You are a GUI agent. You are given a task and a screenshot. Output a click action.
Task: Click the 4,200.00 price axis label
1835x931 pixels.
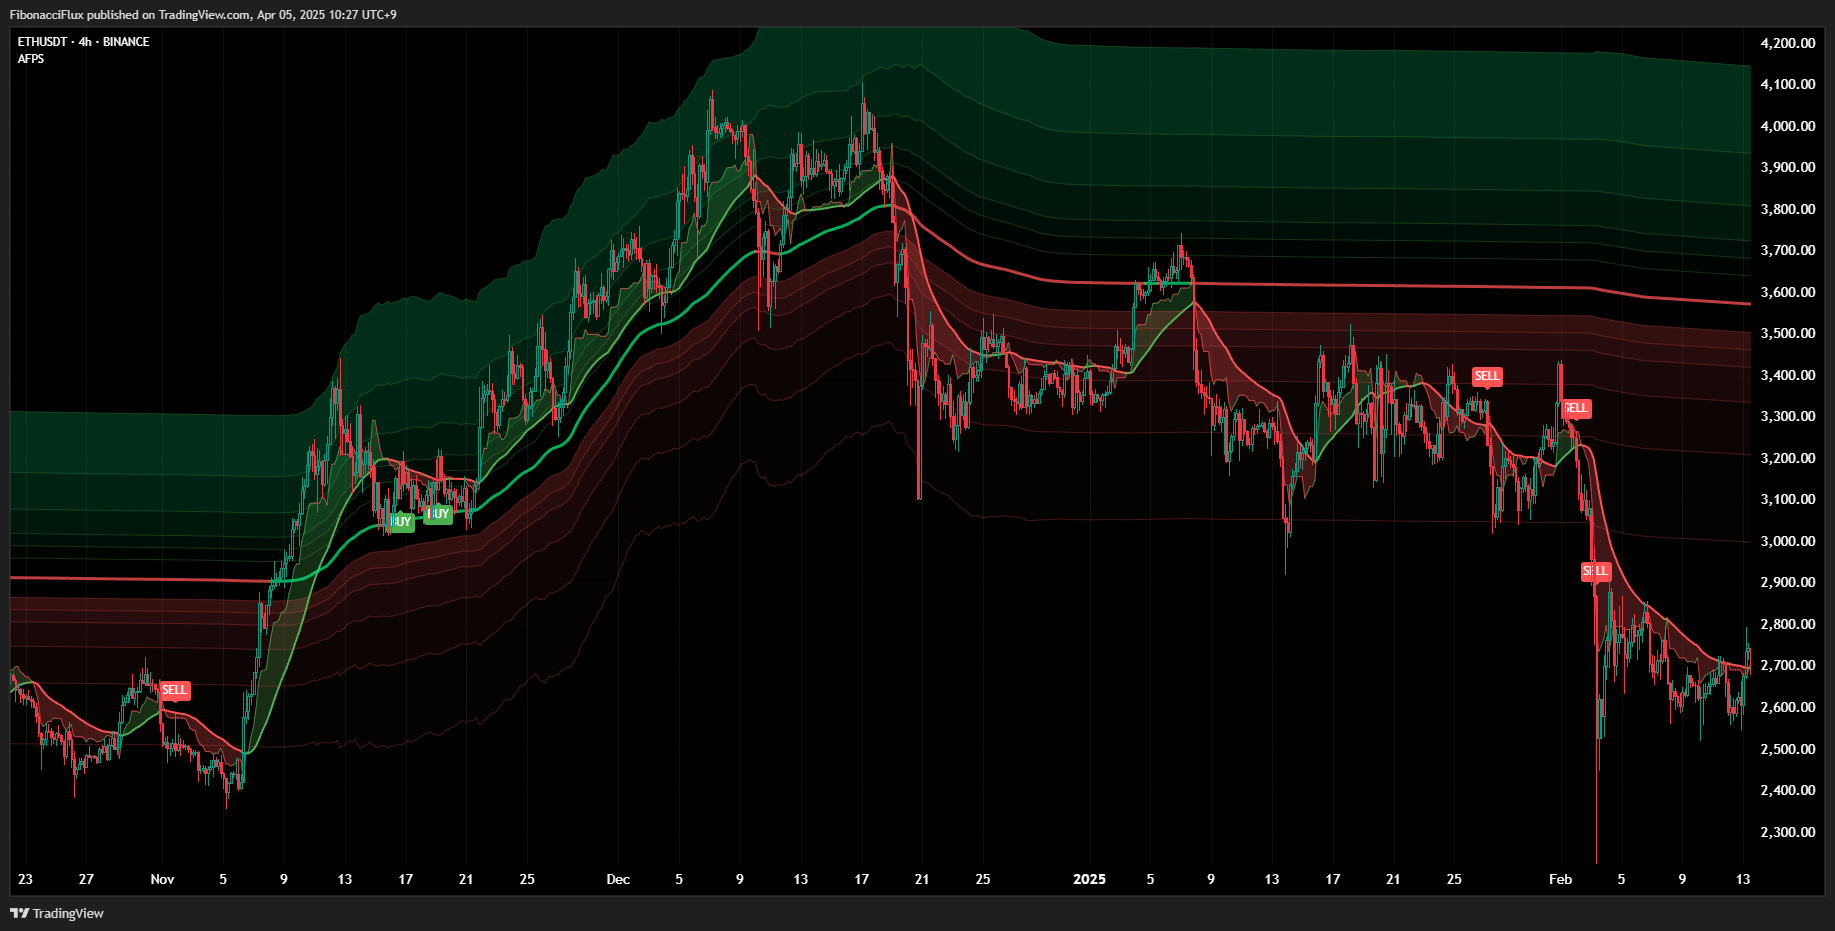1788,43
